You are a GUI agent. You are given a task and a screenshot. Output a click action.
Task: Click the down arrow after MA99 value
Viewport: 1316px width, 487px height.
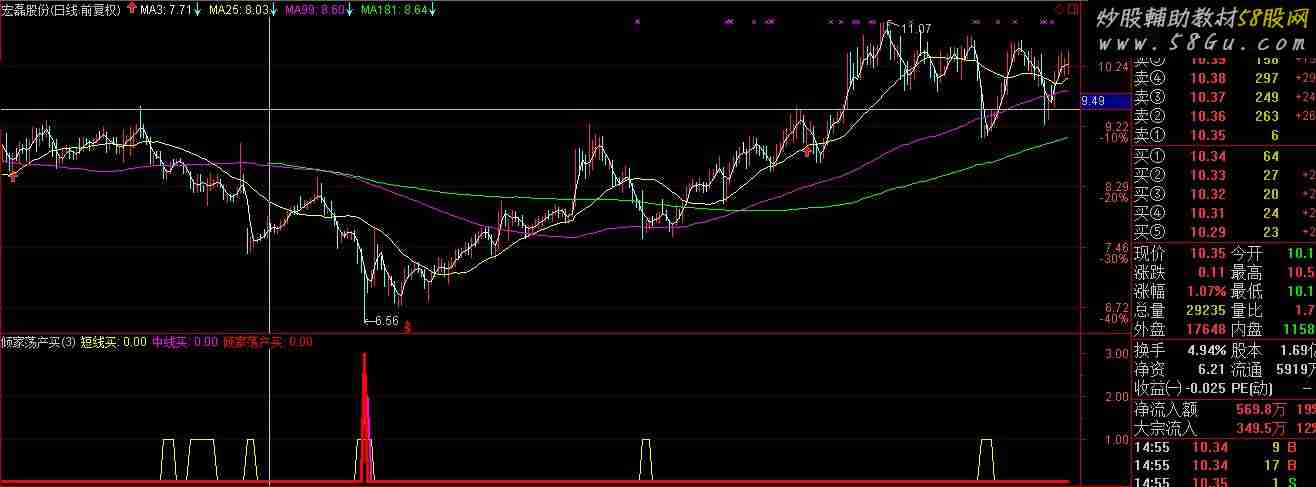pos(351,10)
